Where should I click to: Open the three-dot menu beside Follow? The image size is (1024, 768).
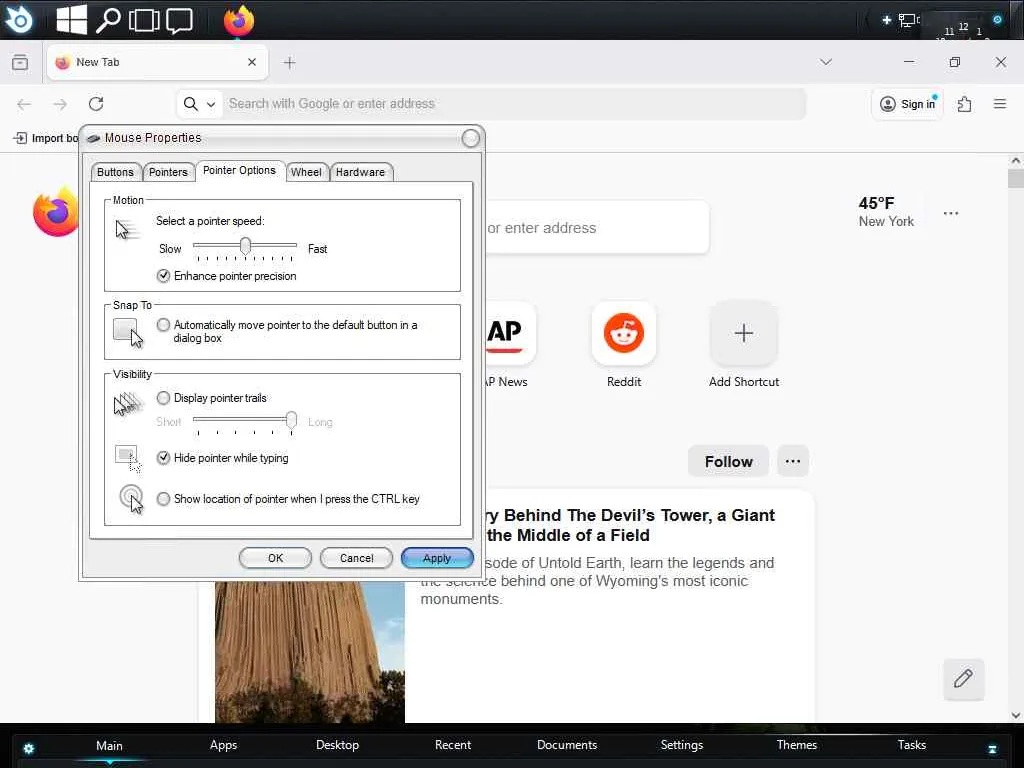pyautogui.click(x=793, y=461)
